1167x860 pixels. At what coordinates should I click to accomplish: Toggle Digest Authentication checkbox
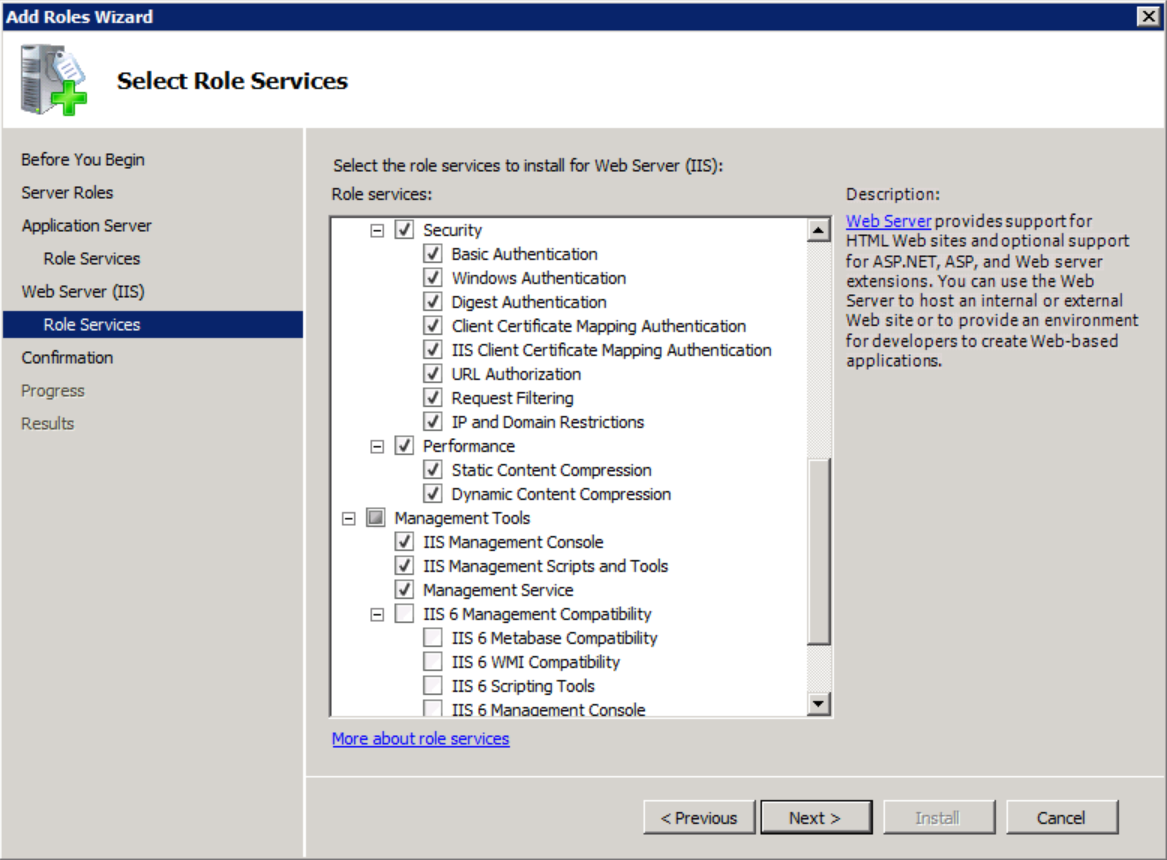coord(432,302)
